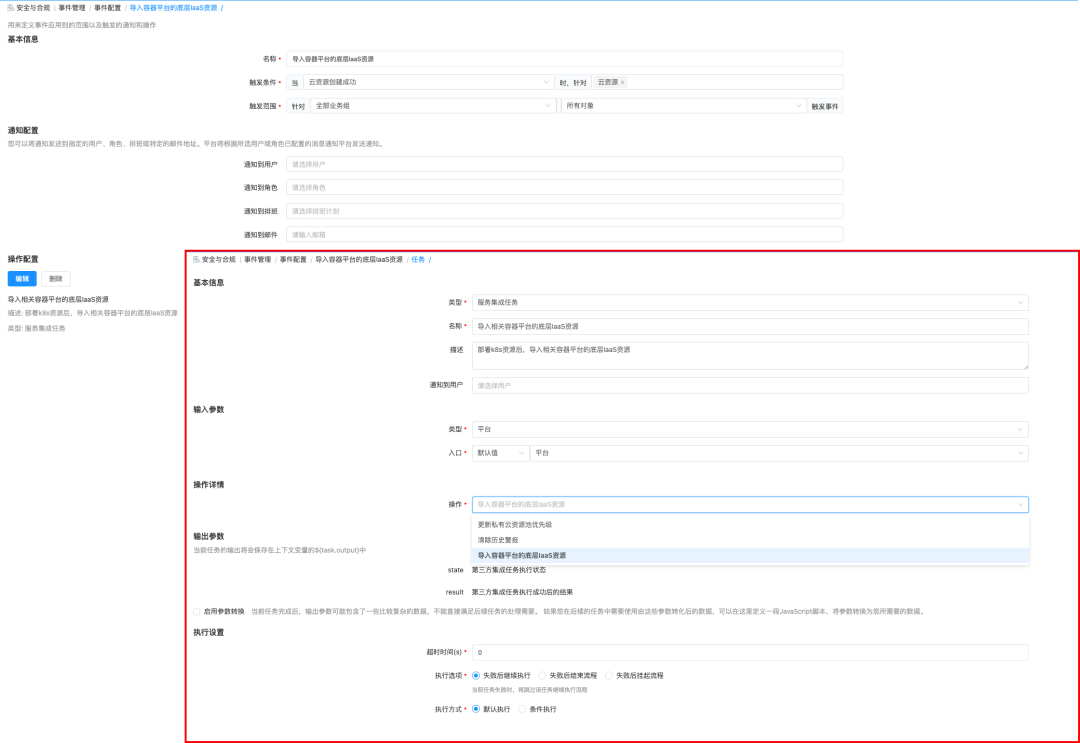The width and height of the screenshot is (1080, 743).
Task: Click the shield icon in the task panel breadcrumb
Action: (196, 258)
